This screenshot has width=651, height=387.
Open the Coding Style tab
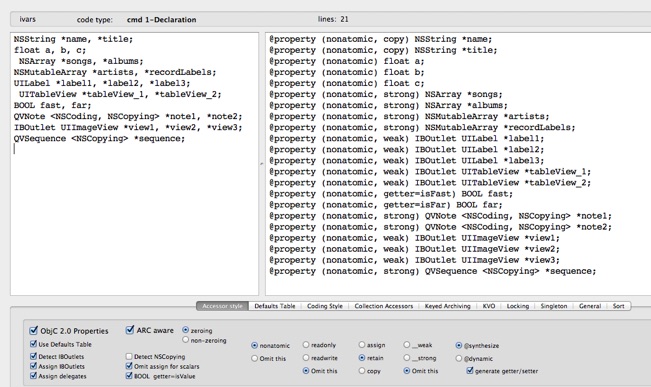coord(325,306)
